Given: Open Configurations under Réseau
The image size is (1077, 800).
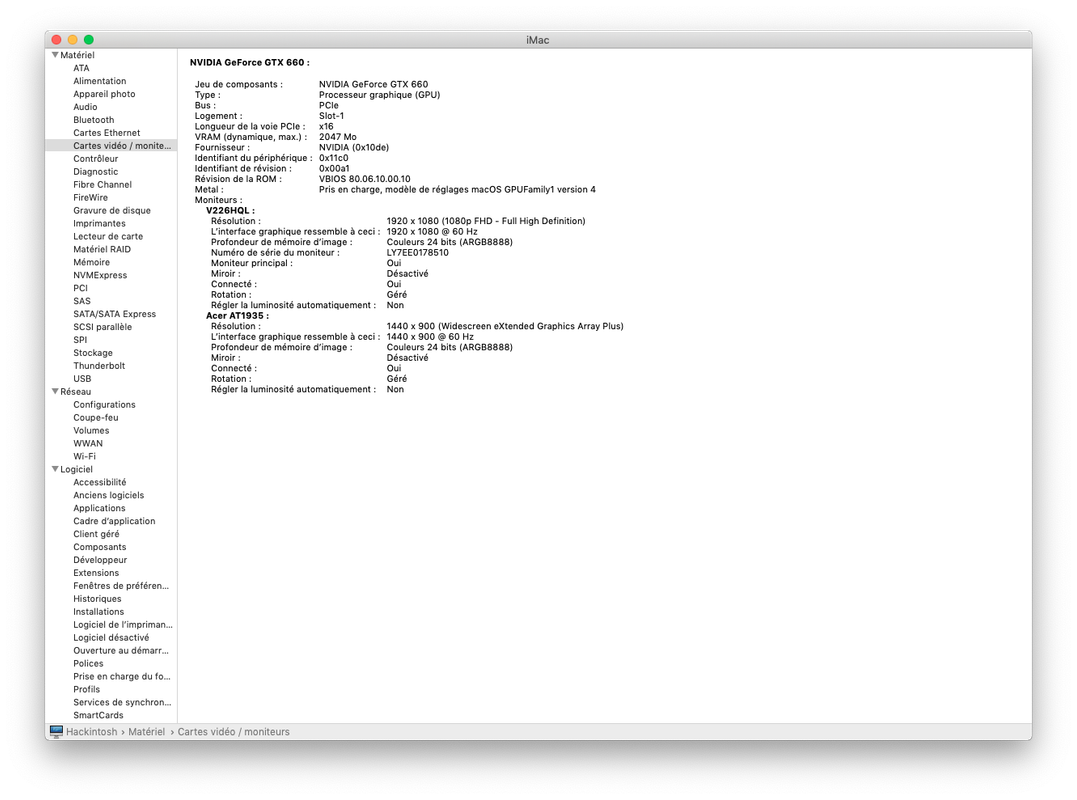Looking at the screenshot, I should pos(104,405).
